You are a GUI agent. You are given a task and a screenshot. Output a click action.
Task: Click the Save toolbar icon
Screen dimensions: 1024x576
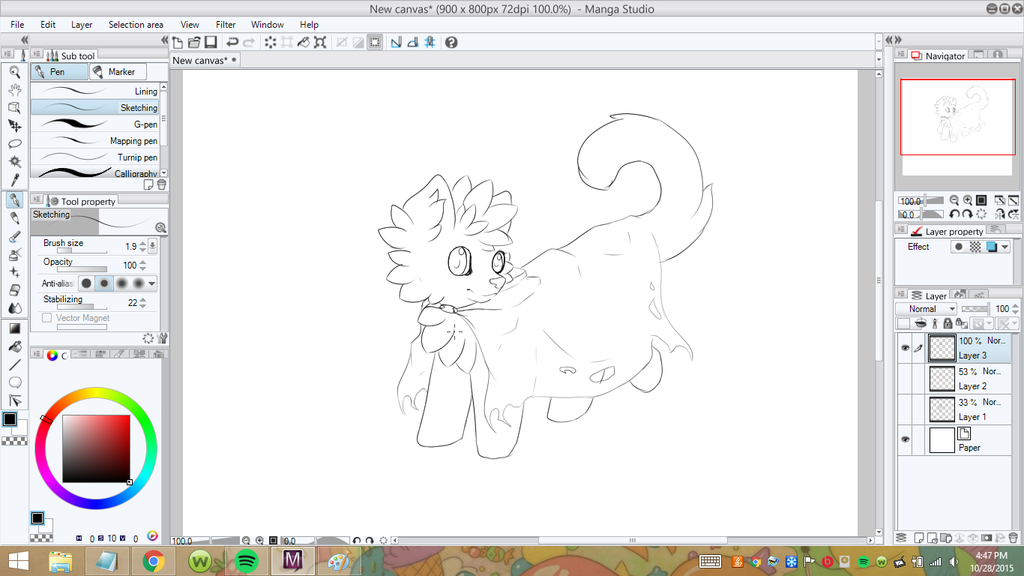tap(210, 42)
